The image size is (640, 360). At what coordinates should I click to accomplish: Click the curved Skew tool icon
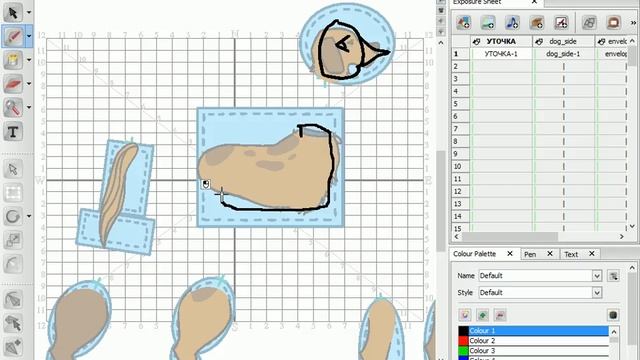pyautogui.click(x=13, y=264)
